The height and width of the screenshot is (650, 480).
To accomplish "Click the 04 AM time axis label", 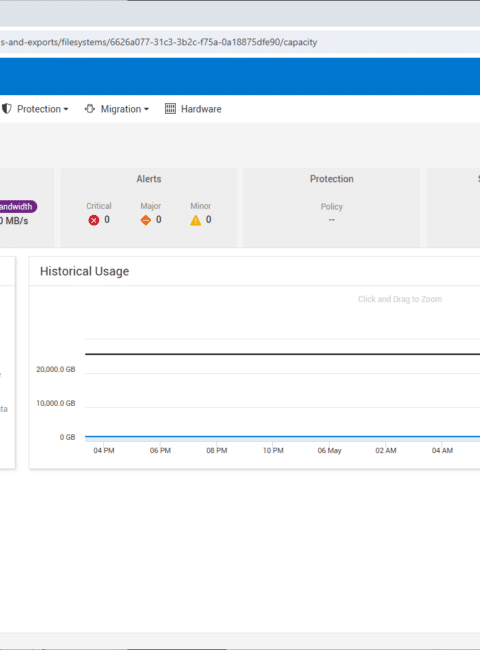I will 442,450.
